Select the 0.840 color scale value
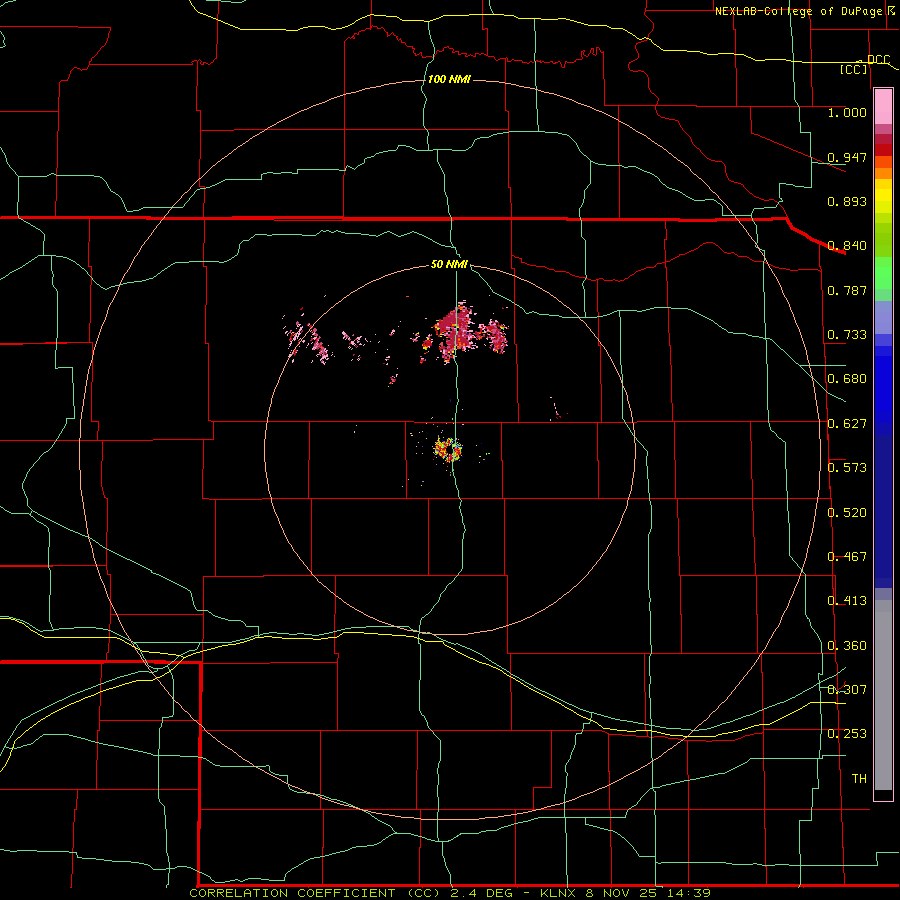This screenshot has width=900, height=900. pos(847,246)
